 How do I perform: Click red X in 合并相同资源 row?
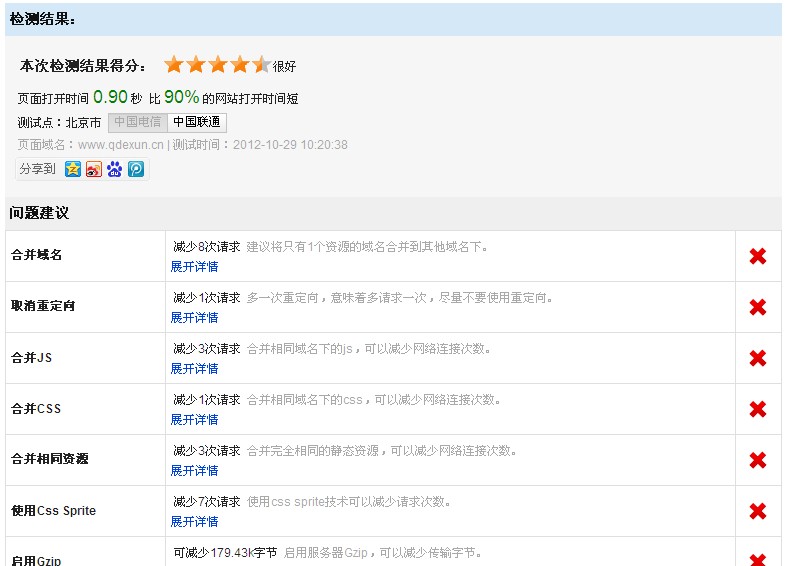[x=757, y=460]
